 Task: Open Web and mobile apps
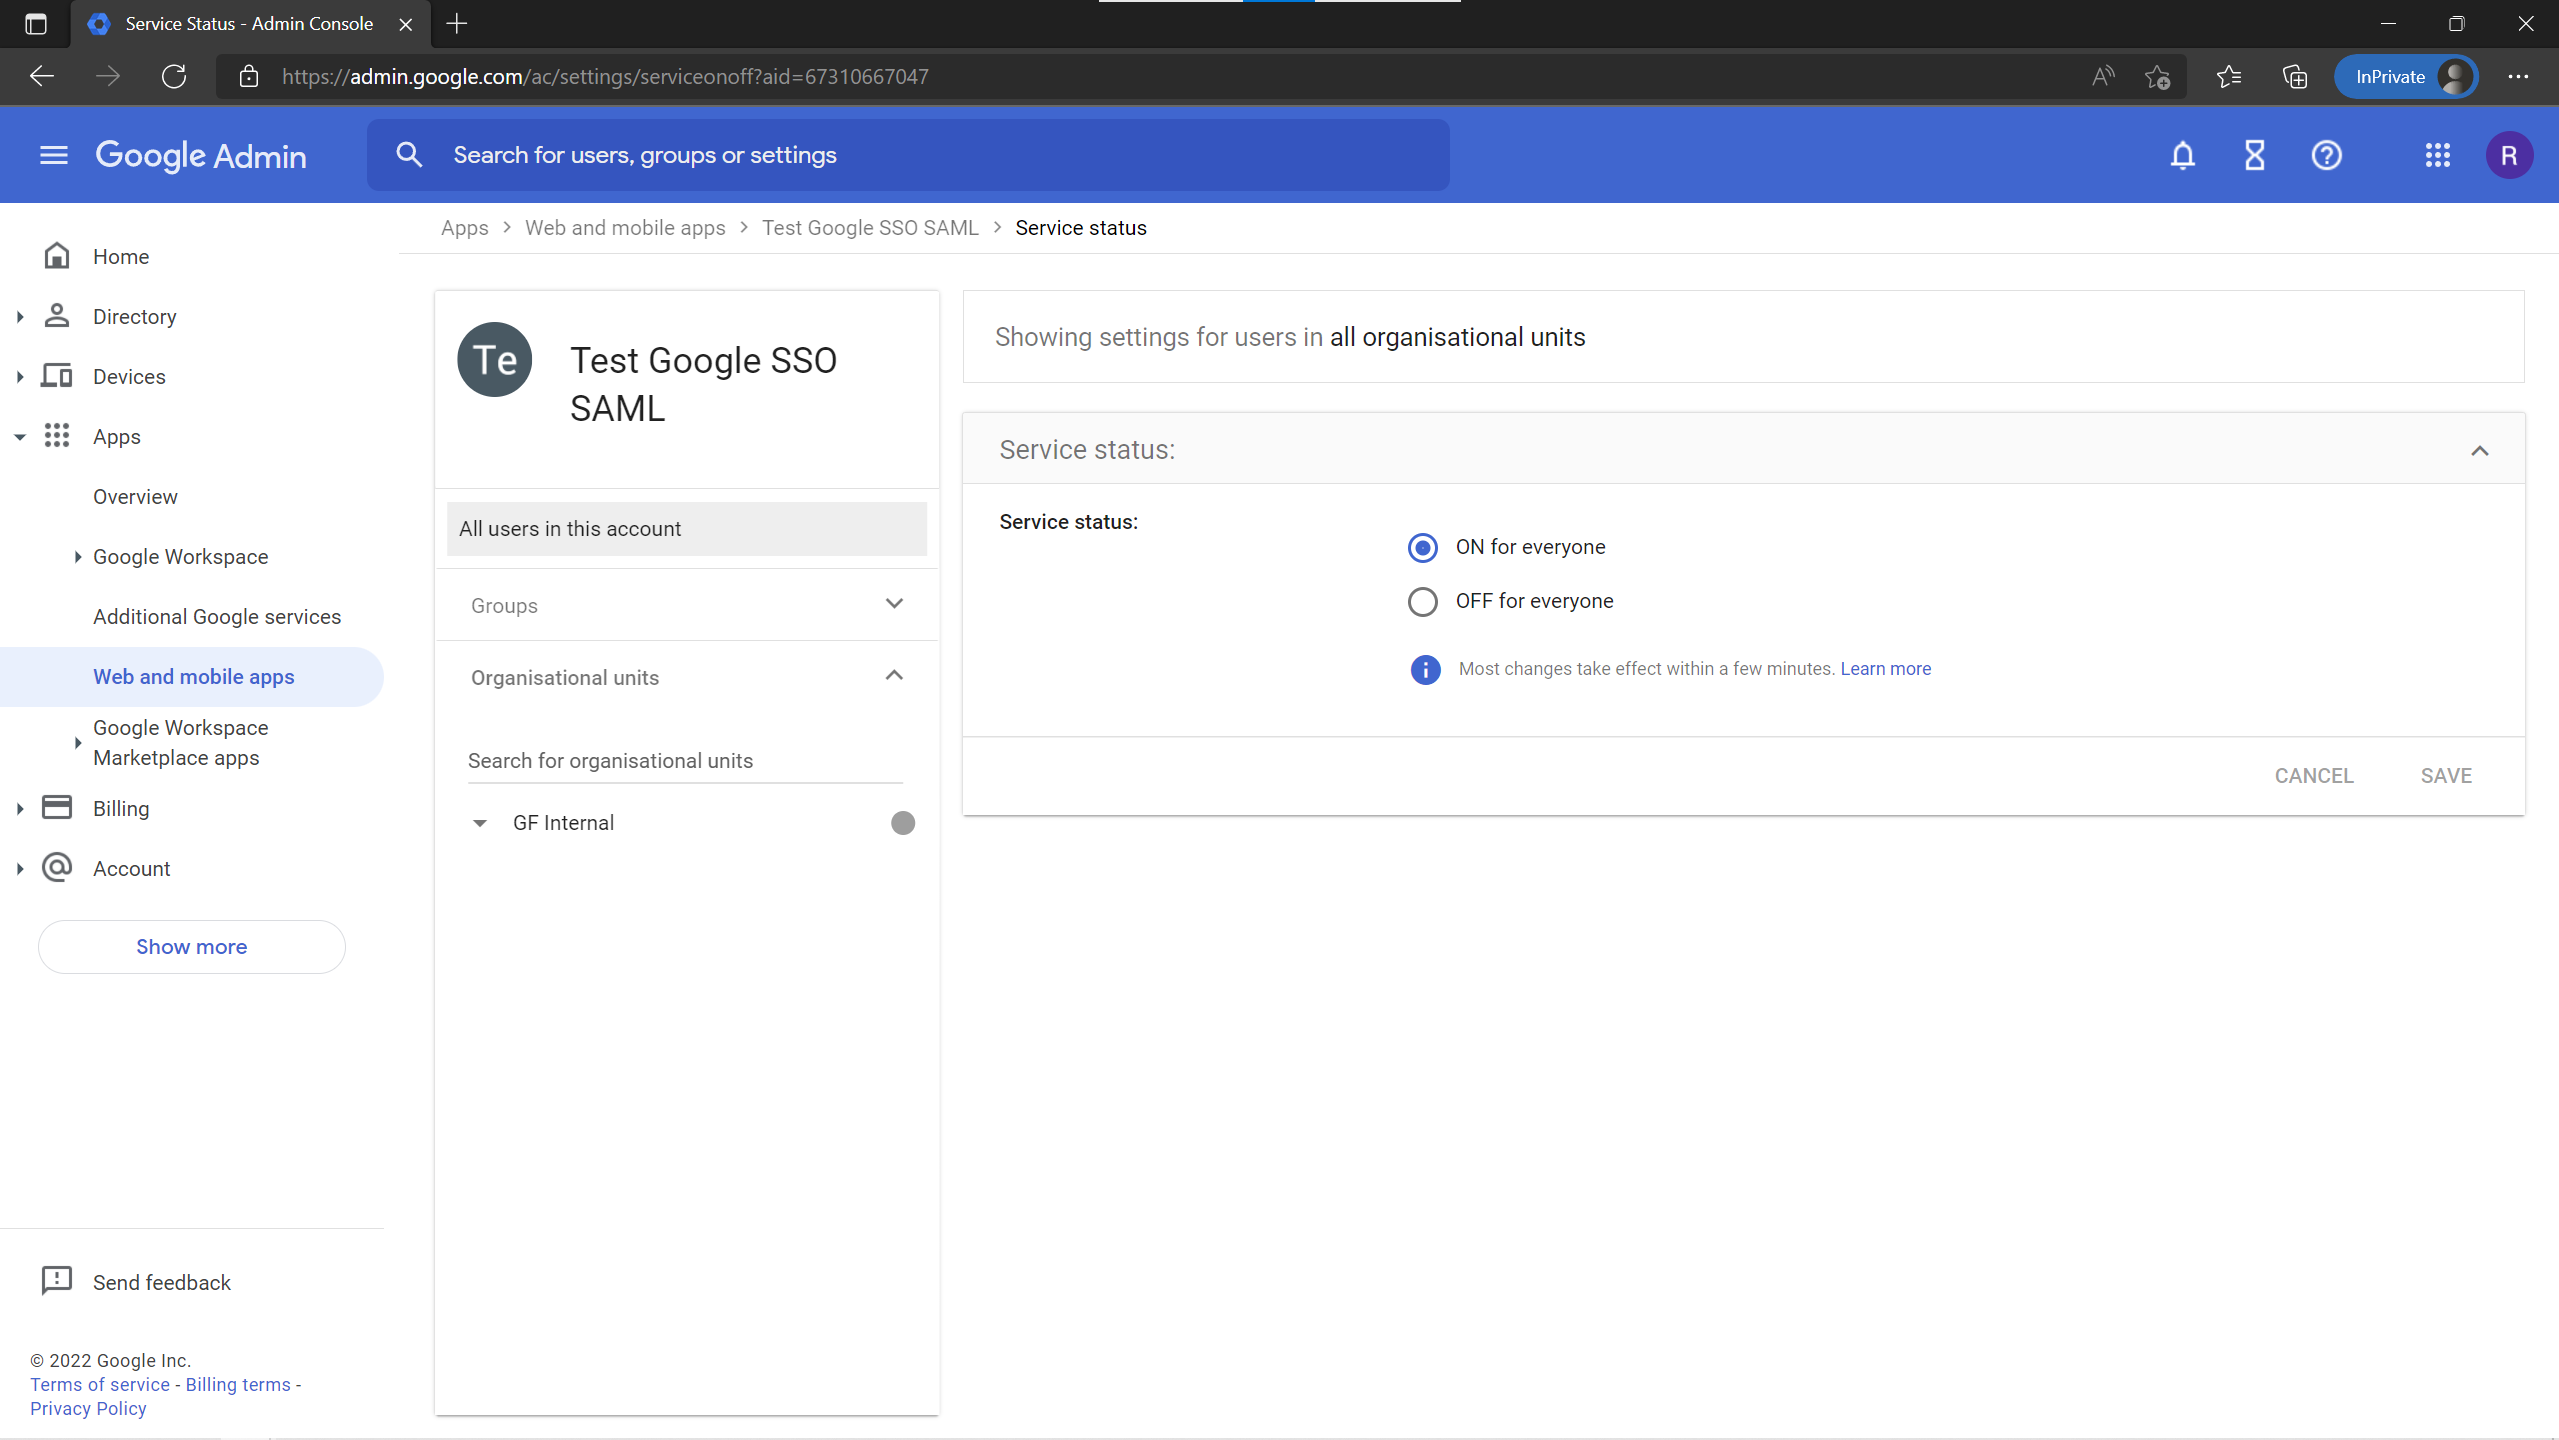coord(194,677)
